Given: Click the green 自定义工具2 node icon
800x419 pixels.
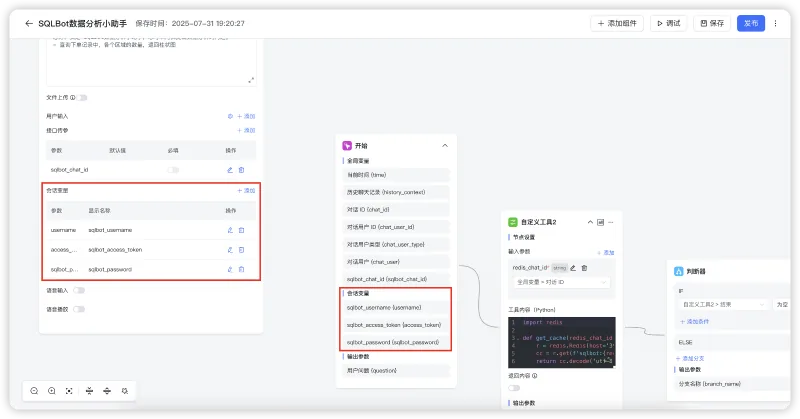Looking at the screenshot, I should pos(513,222).
